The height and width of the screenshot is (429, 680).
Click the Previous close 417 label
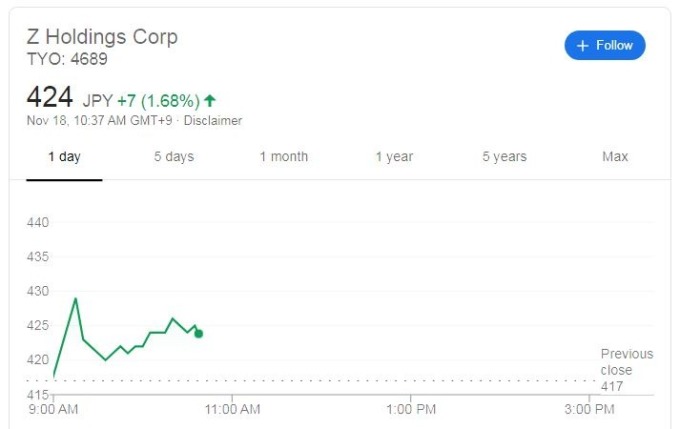click(x=627, y=370)
